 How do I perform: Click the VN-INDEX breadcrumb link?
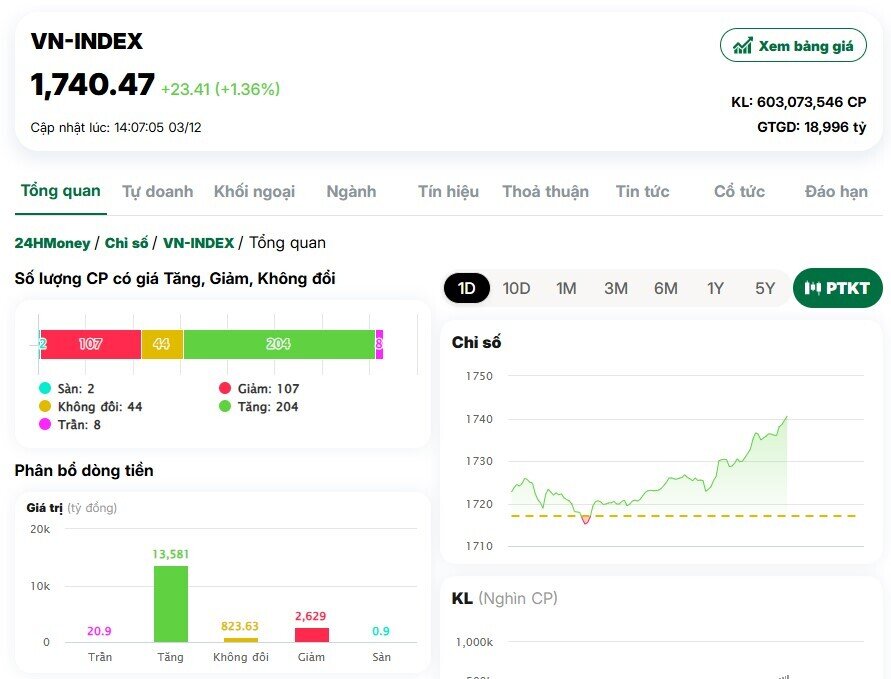pos(198,243)
